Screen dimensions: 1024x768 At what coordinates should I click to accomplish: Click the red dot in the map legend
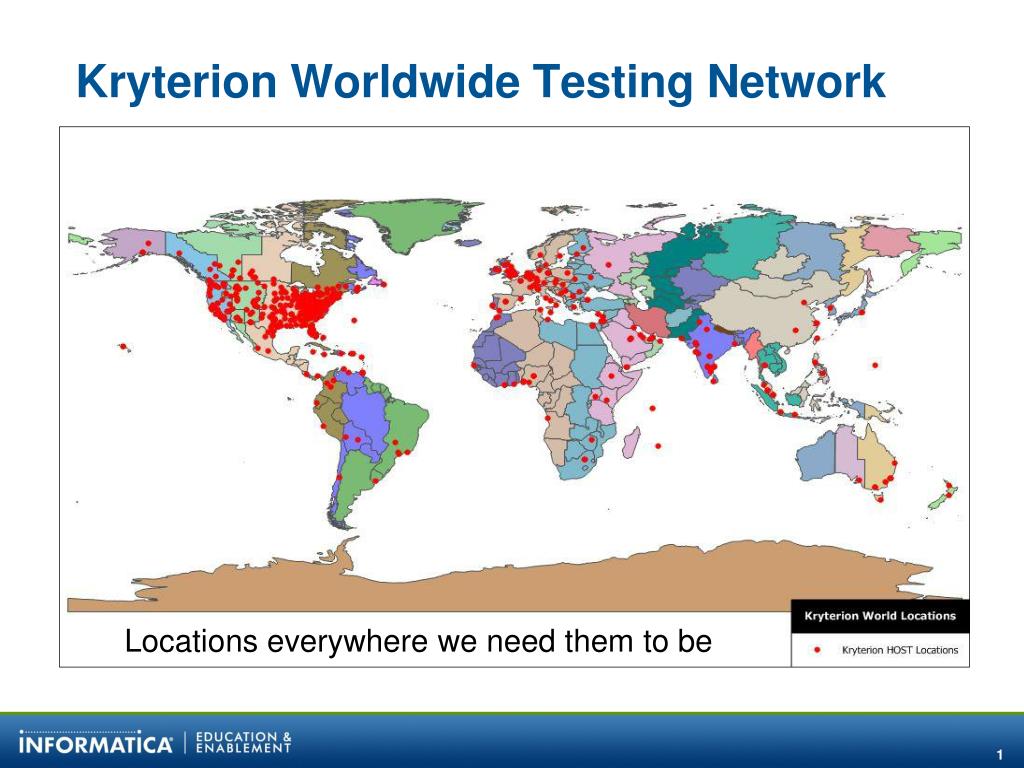[x=816, y=650]
